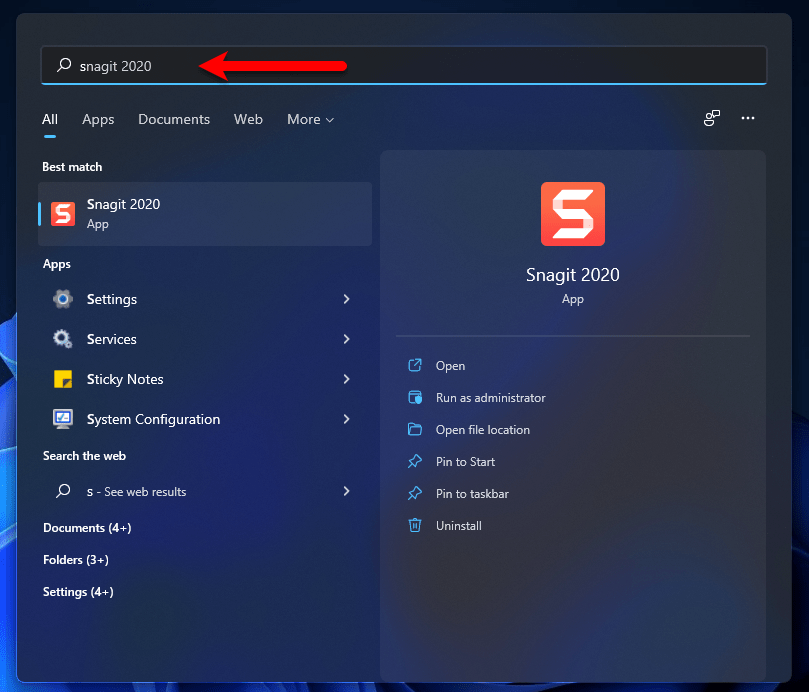Select the Settings app result
The image size is (809, 692).
pos(205,299)
